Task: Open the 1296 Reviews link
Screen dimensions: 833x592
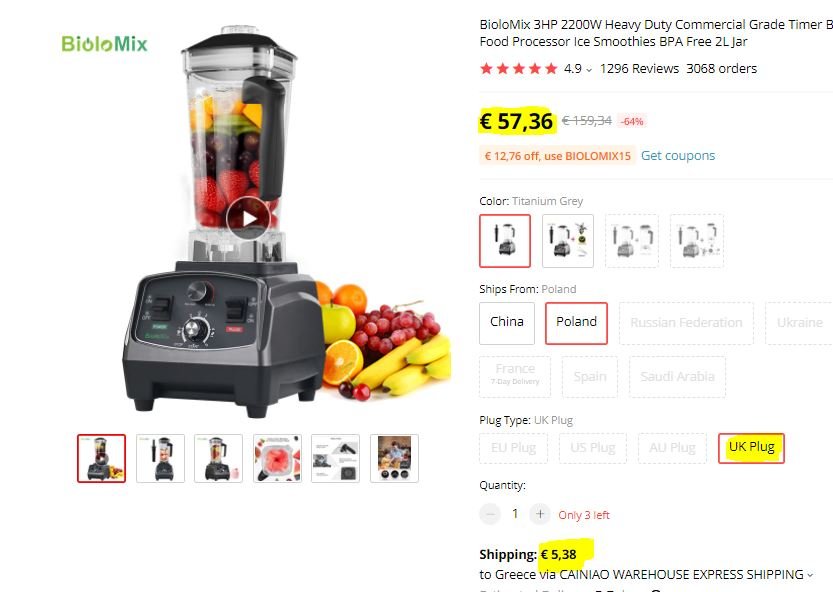Action: [x=639, y=69]
